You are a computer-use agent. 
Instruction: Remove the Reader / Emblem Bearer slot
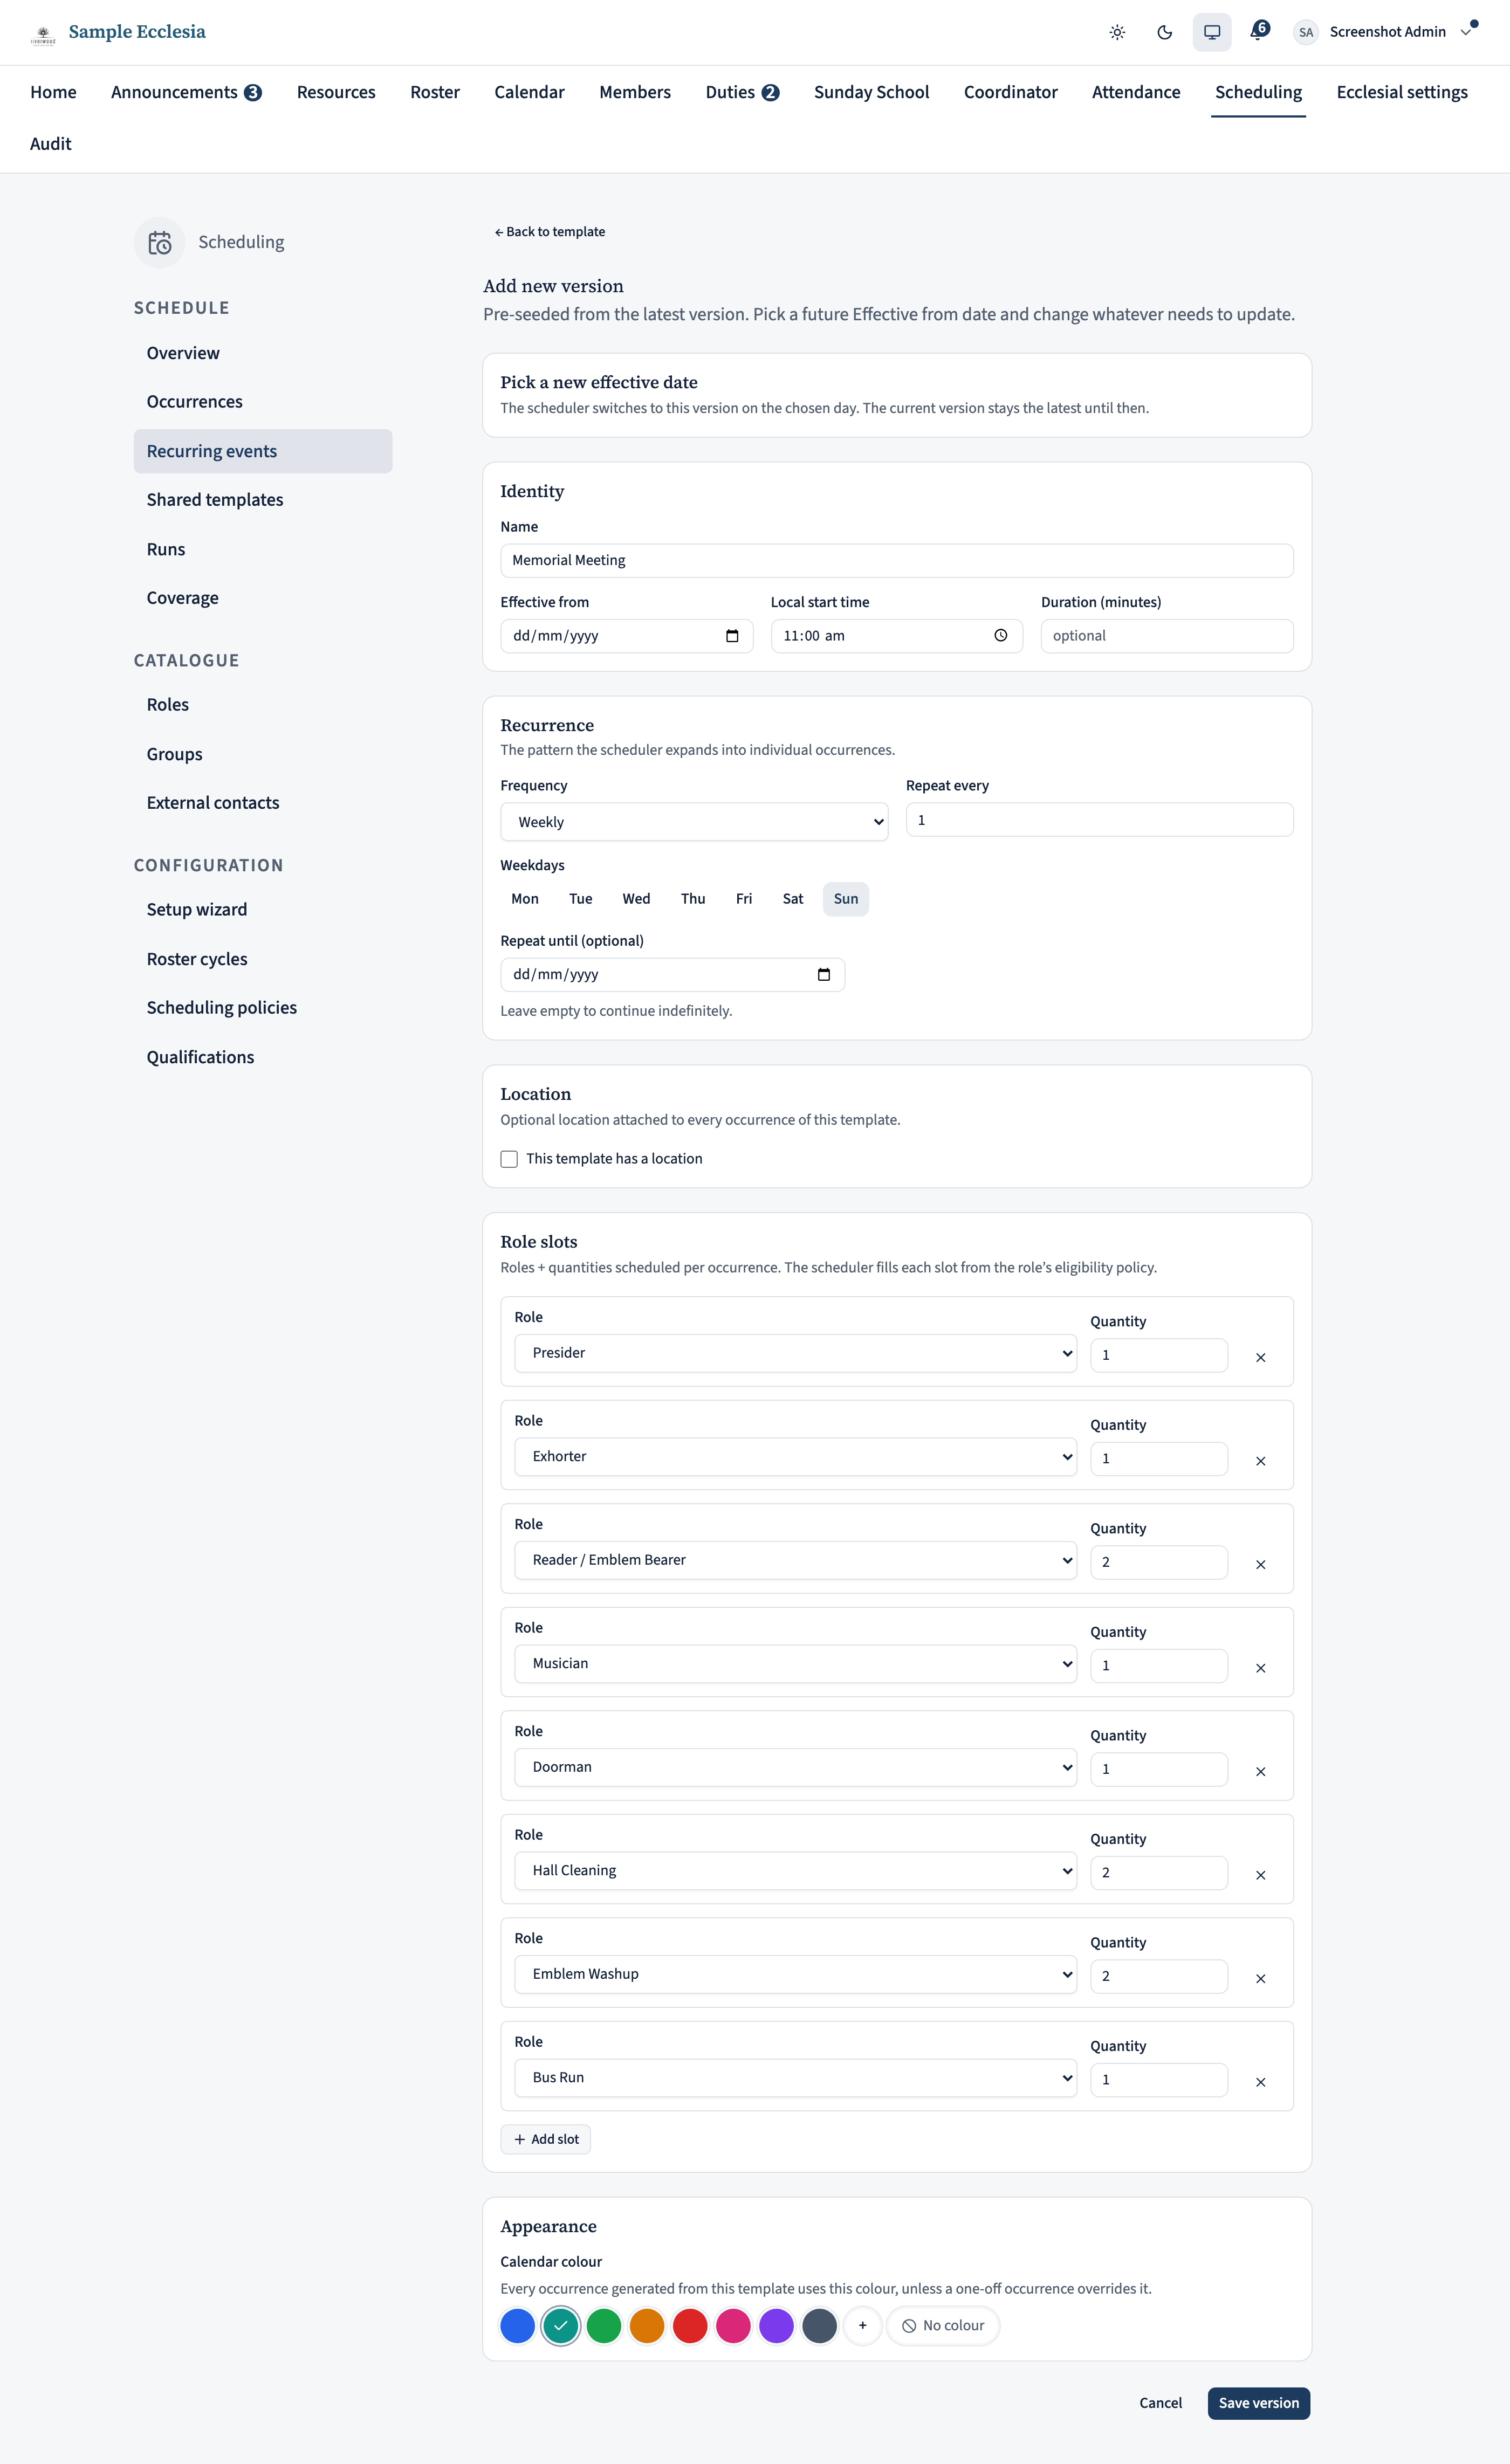click(x=1260, y=1565)
